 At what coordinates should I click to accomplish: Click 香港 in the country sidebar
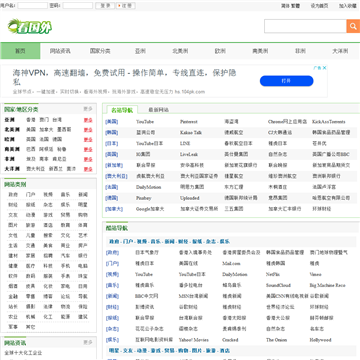click(31, 120)
